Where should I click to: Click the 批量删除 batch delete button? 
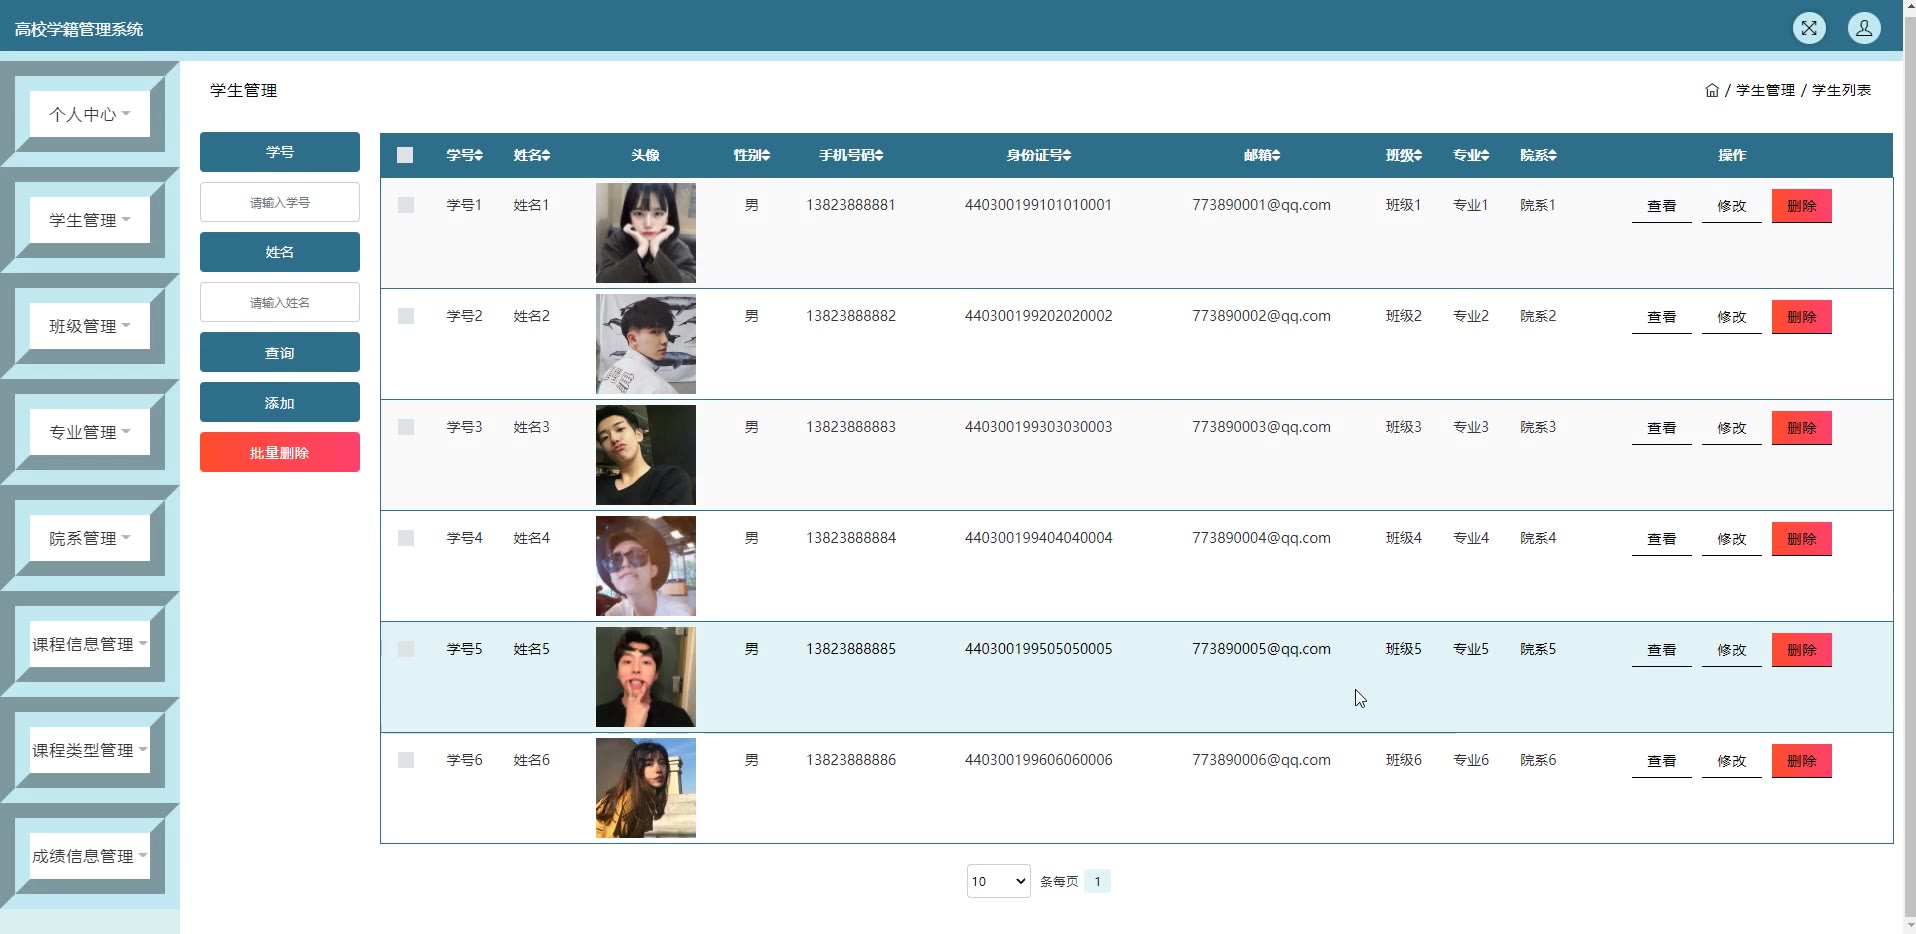click(x=280, y=452)
